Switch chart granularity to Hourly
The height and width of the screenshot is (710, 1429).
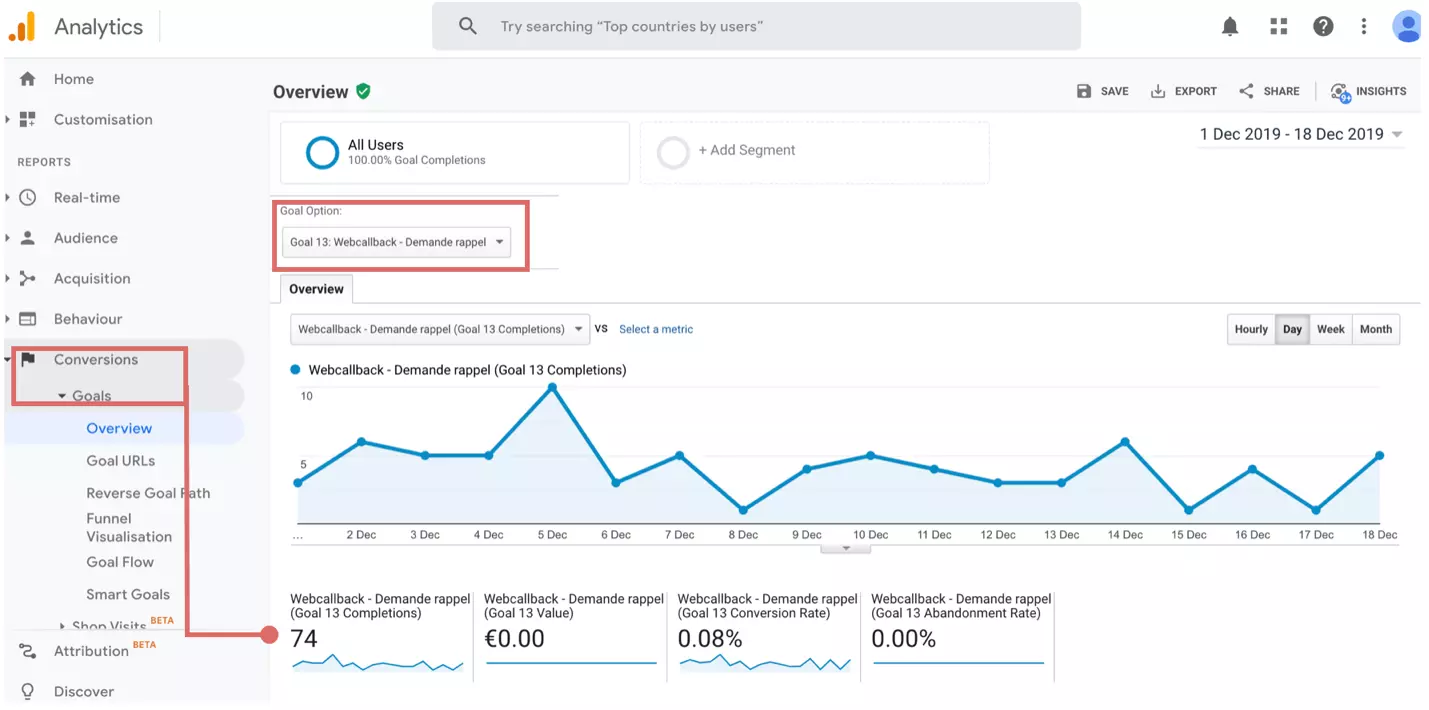coord(1251,329)
